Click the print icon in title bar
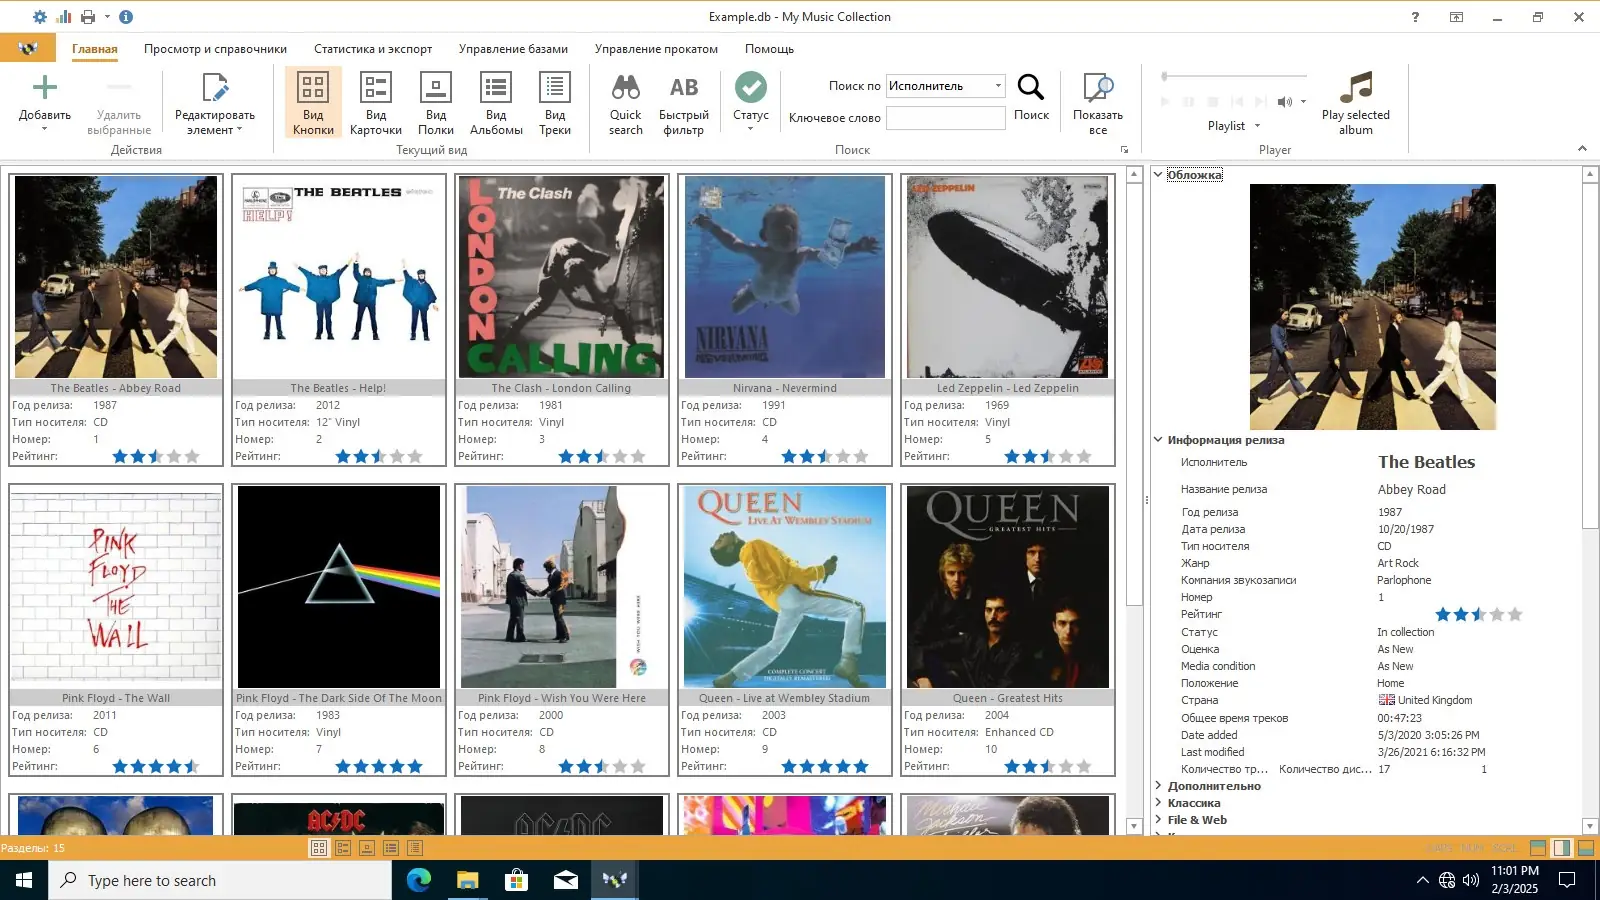This screenshot has height=900, width=1600. [x=88, y=17]
